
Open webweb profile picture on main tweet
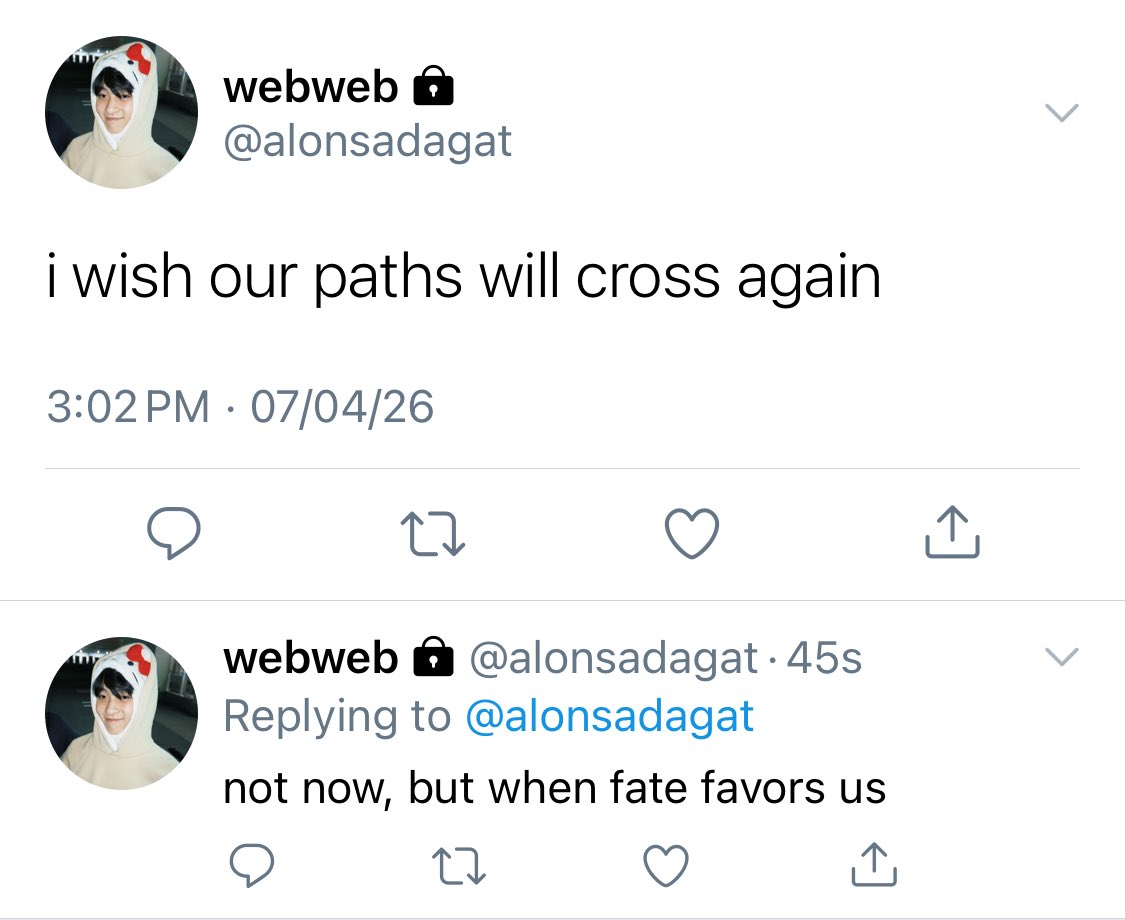pyautogui.click(x=121, y=113)
